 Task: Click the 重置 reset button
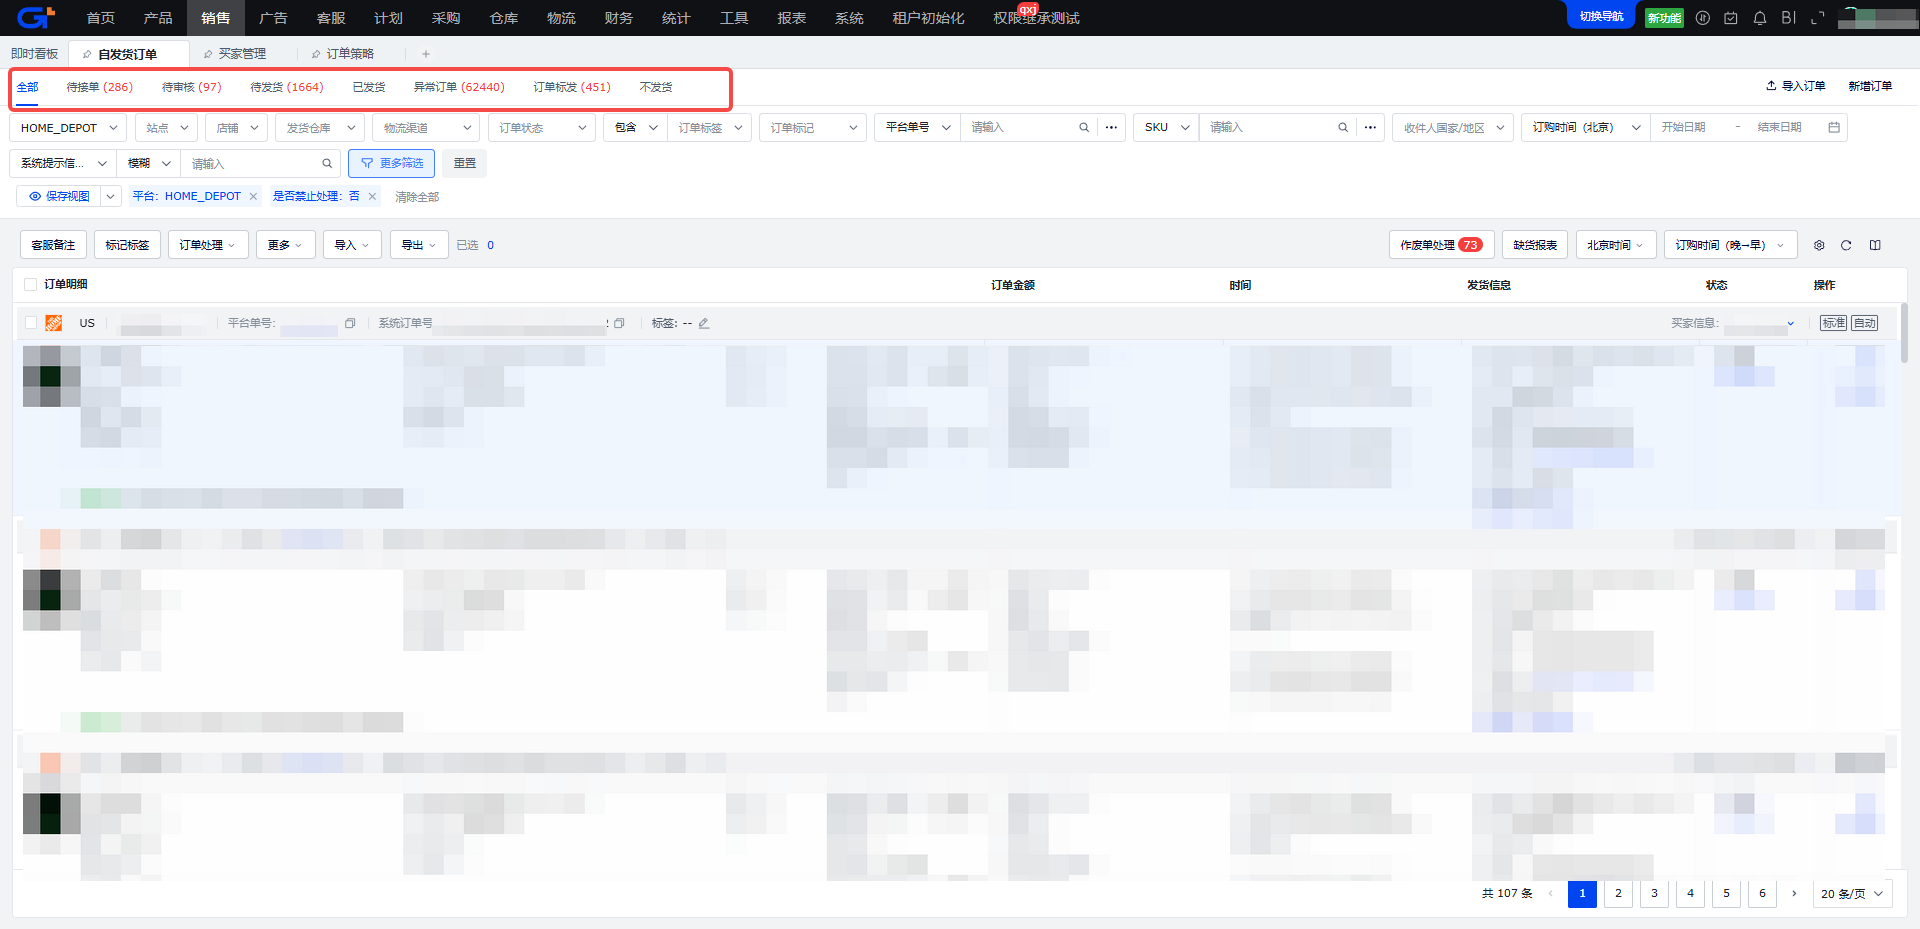(465, 163)
